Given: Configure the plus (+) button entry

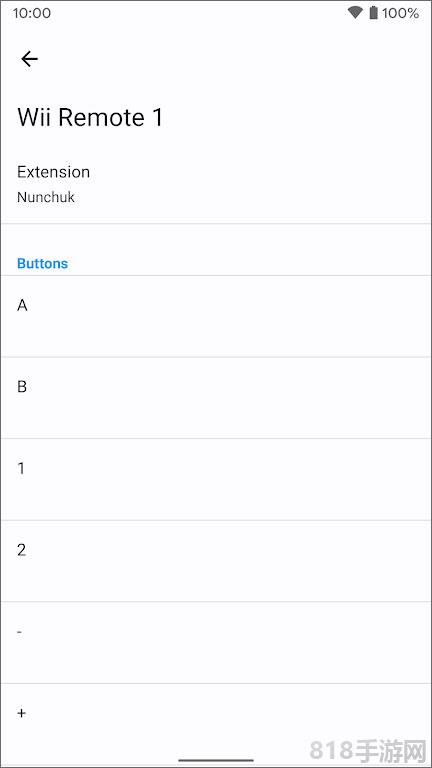Looking at the screenshot, I should tap(216, 724).
